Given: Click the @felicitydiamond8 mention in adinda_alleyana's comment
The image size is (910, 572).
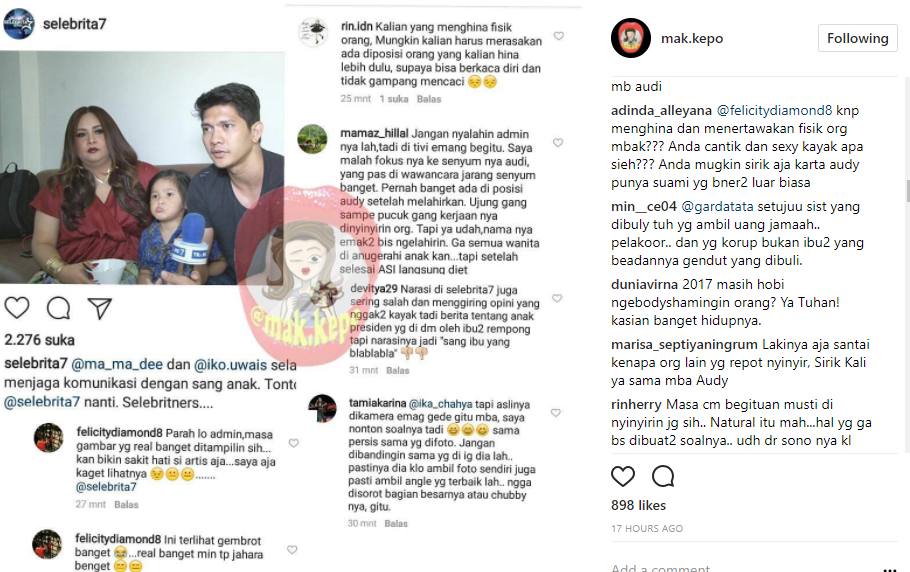Looking at the screenshot, I should pos(774,110).
